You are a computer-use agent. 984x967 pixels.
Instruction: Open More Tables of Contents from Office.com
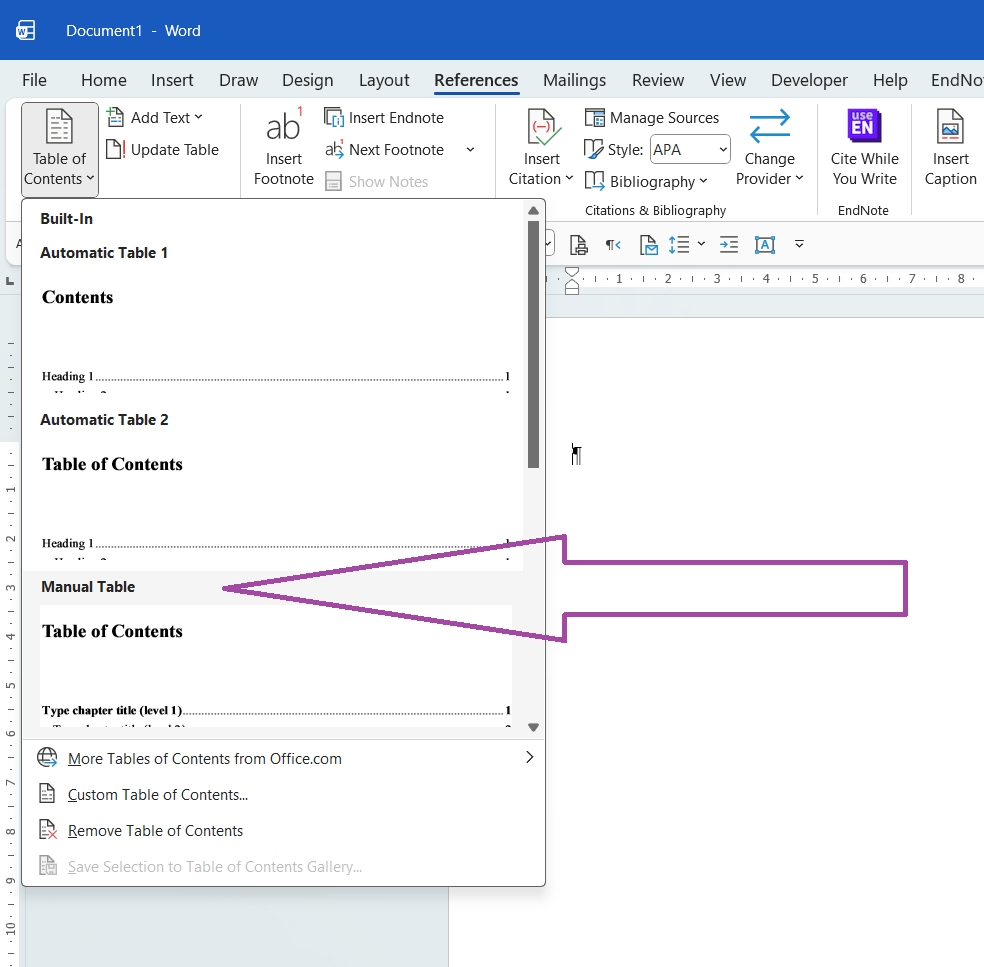[x=284, y=758]
